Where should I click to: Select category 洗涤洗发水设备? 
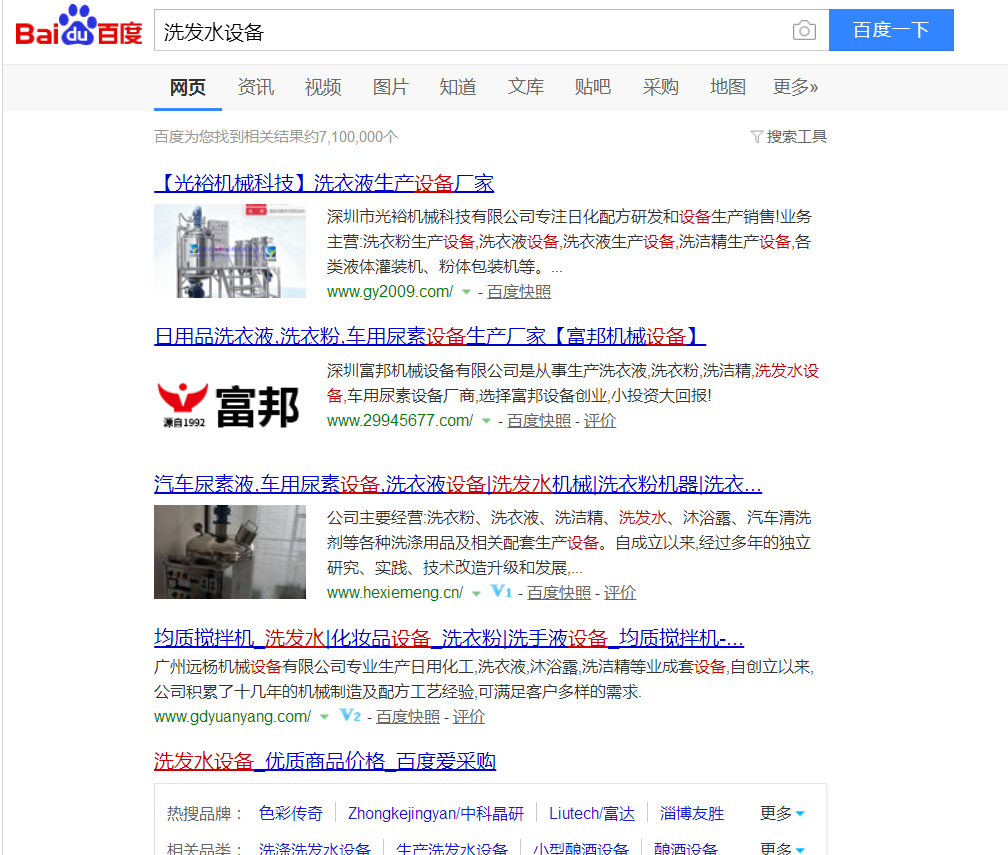(315, 849)
